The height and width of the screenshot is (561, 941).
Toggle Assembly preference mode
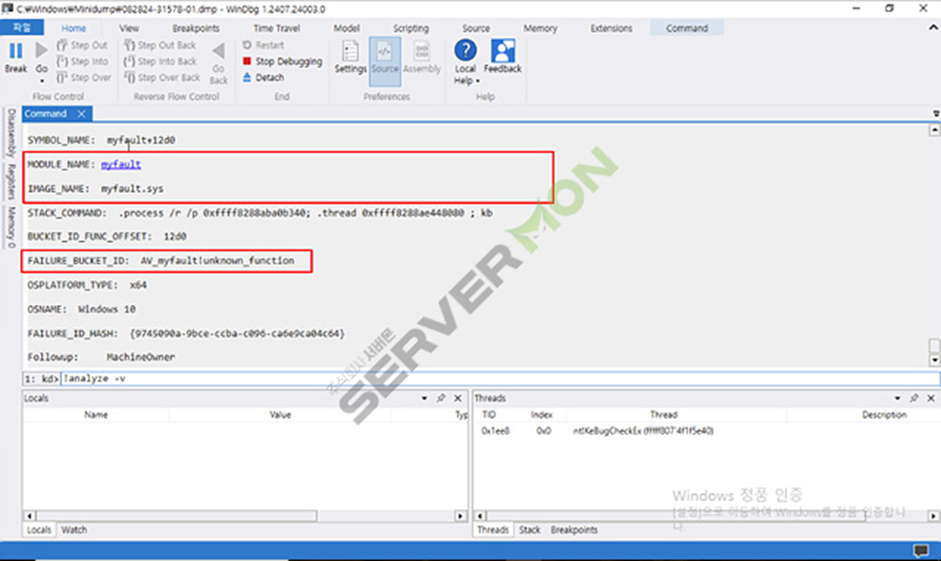tap(422, 57)
